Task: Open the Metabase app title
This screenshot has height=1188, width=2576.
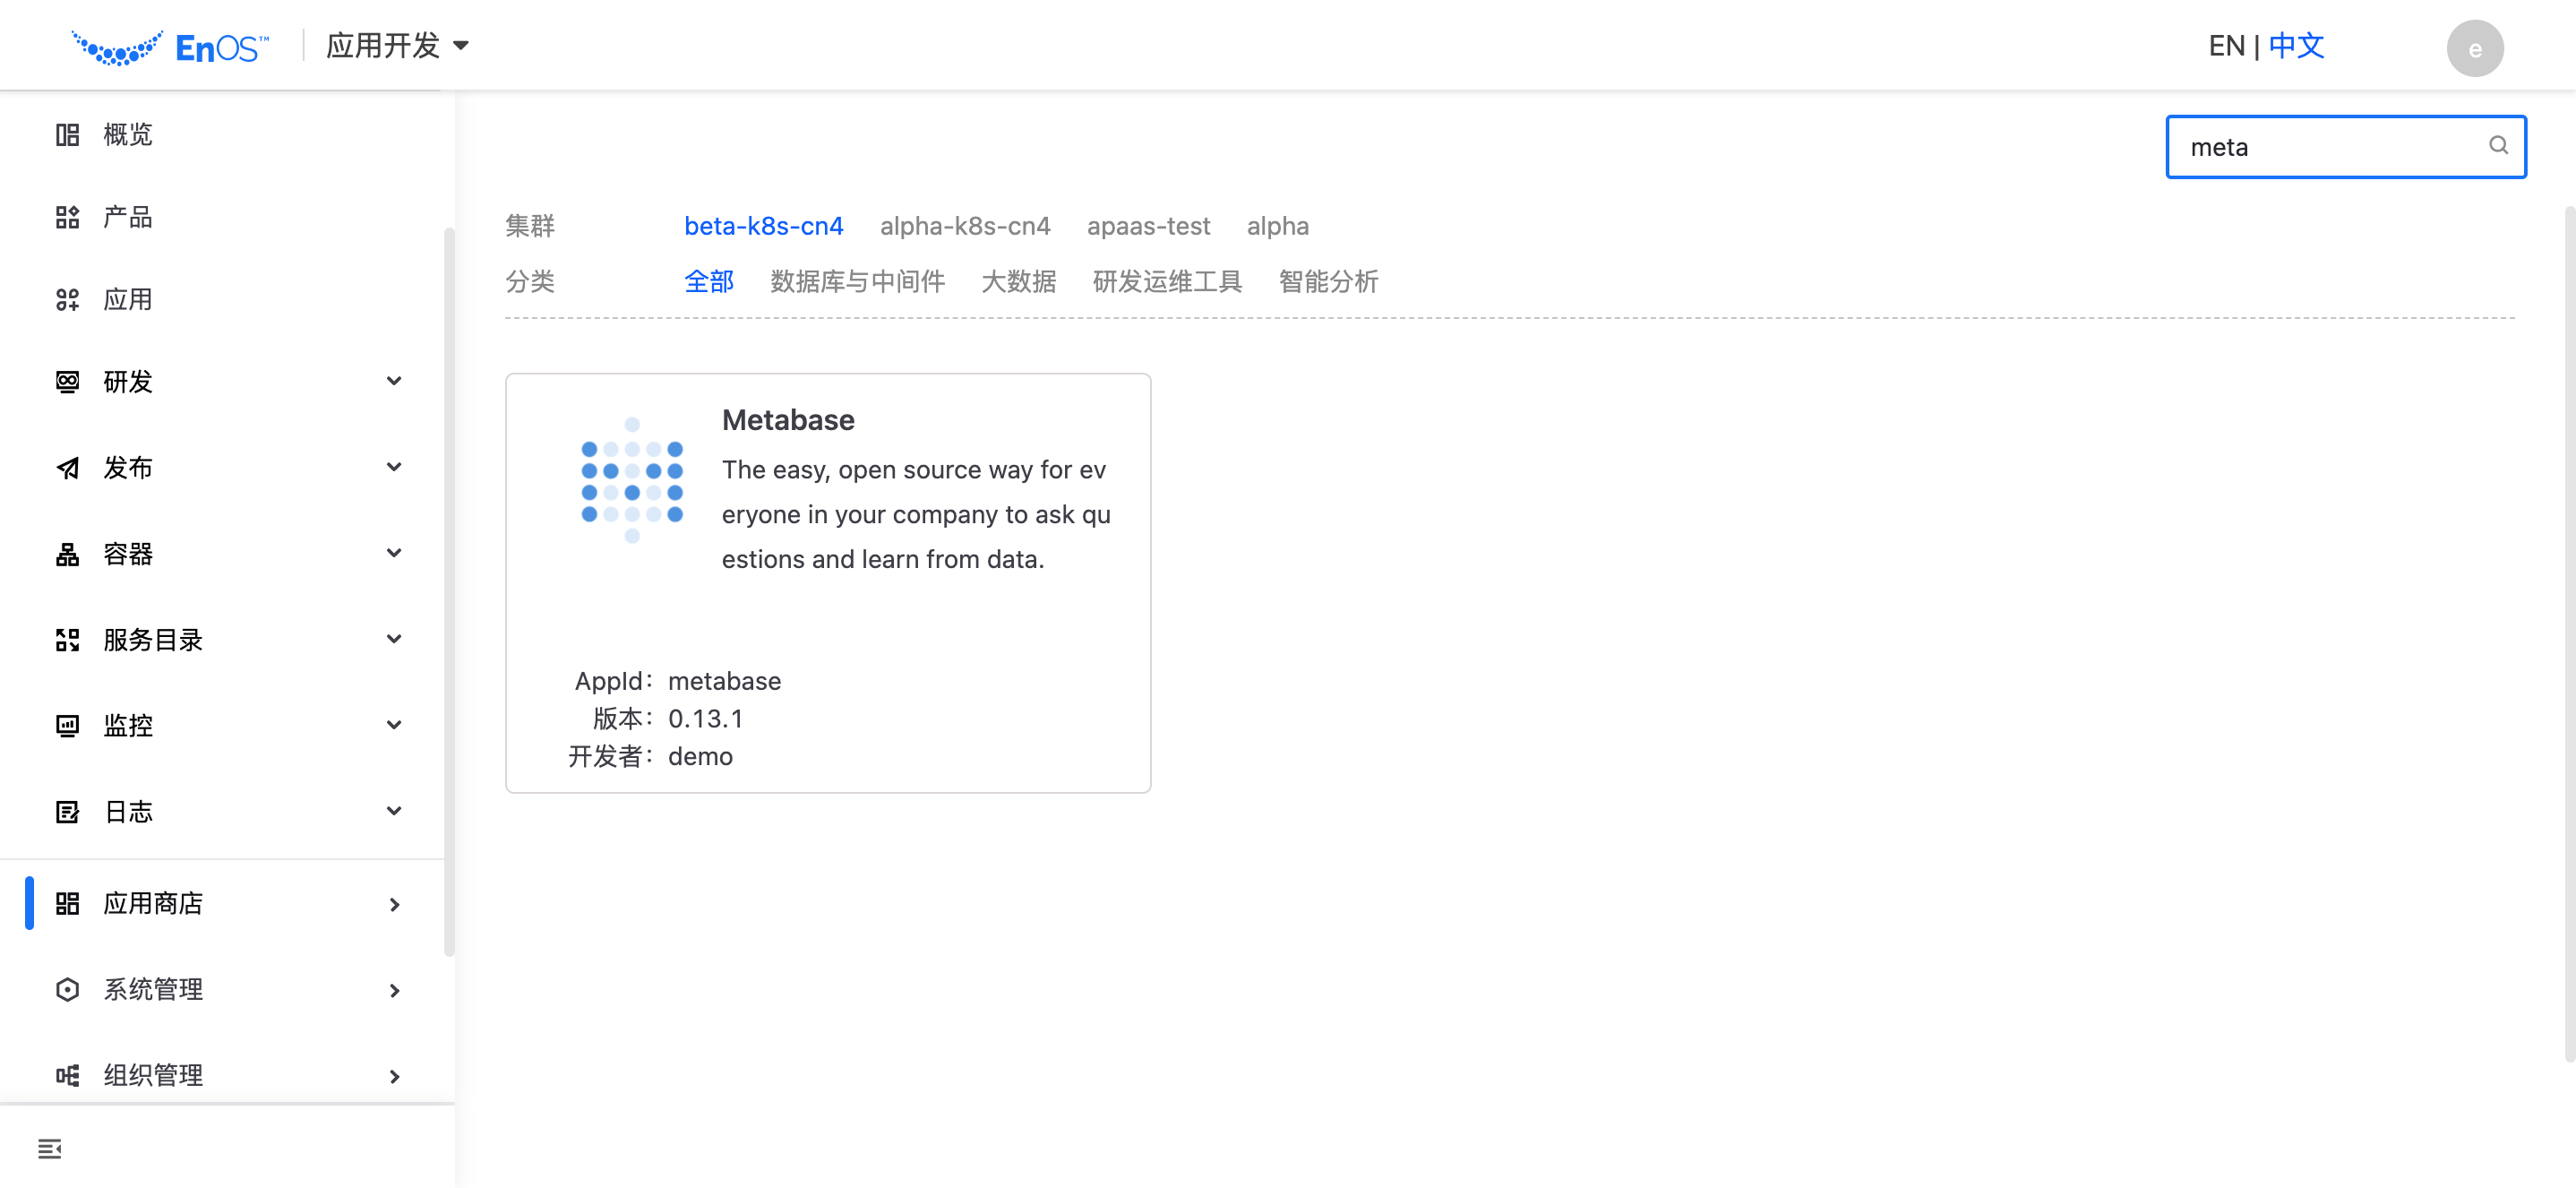Action: pyautogui.click(x=787, y=420)
